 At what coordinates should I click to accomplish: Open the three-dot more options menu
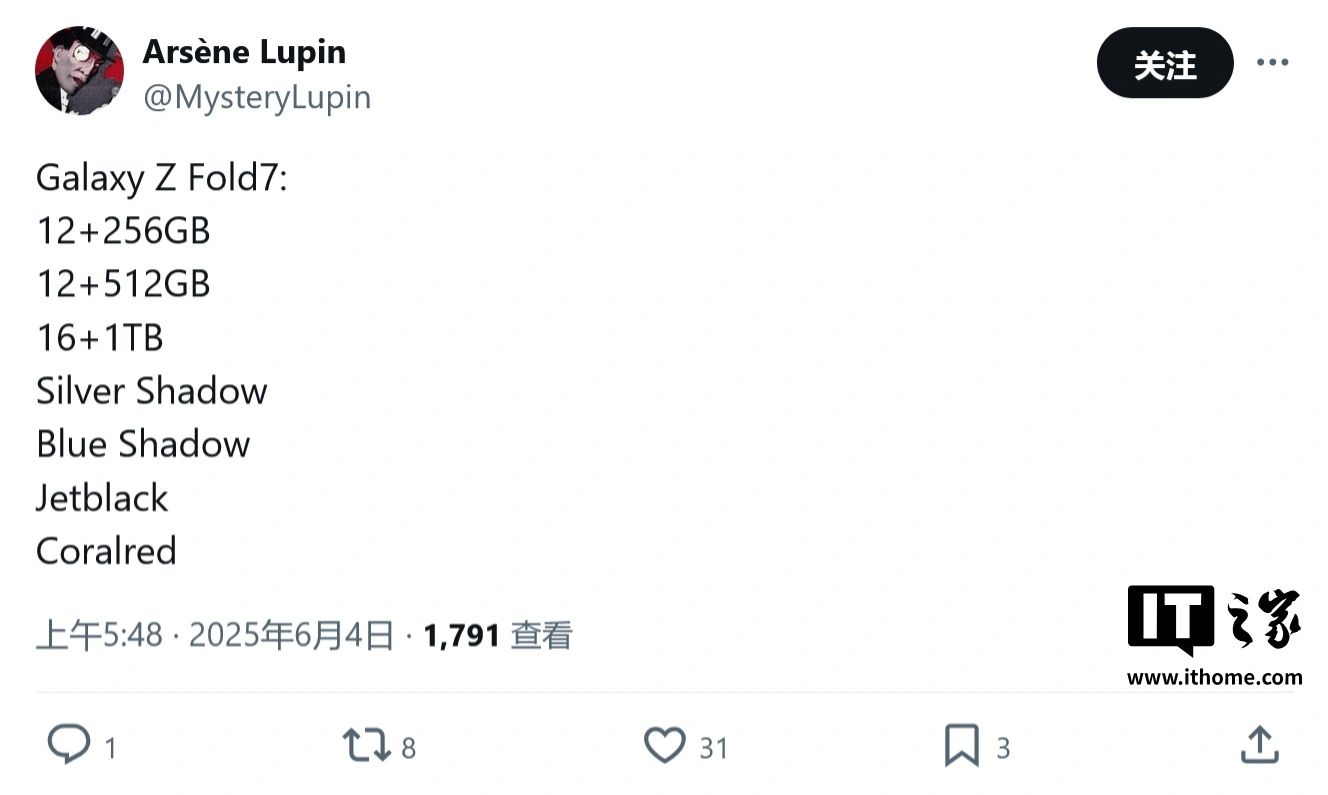(1272, 63)
